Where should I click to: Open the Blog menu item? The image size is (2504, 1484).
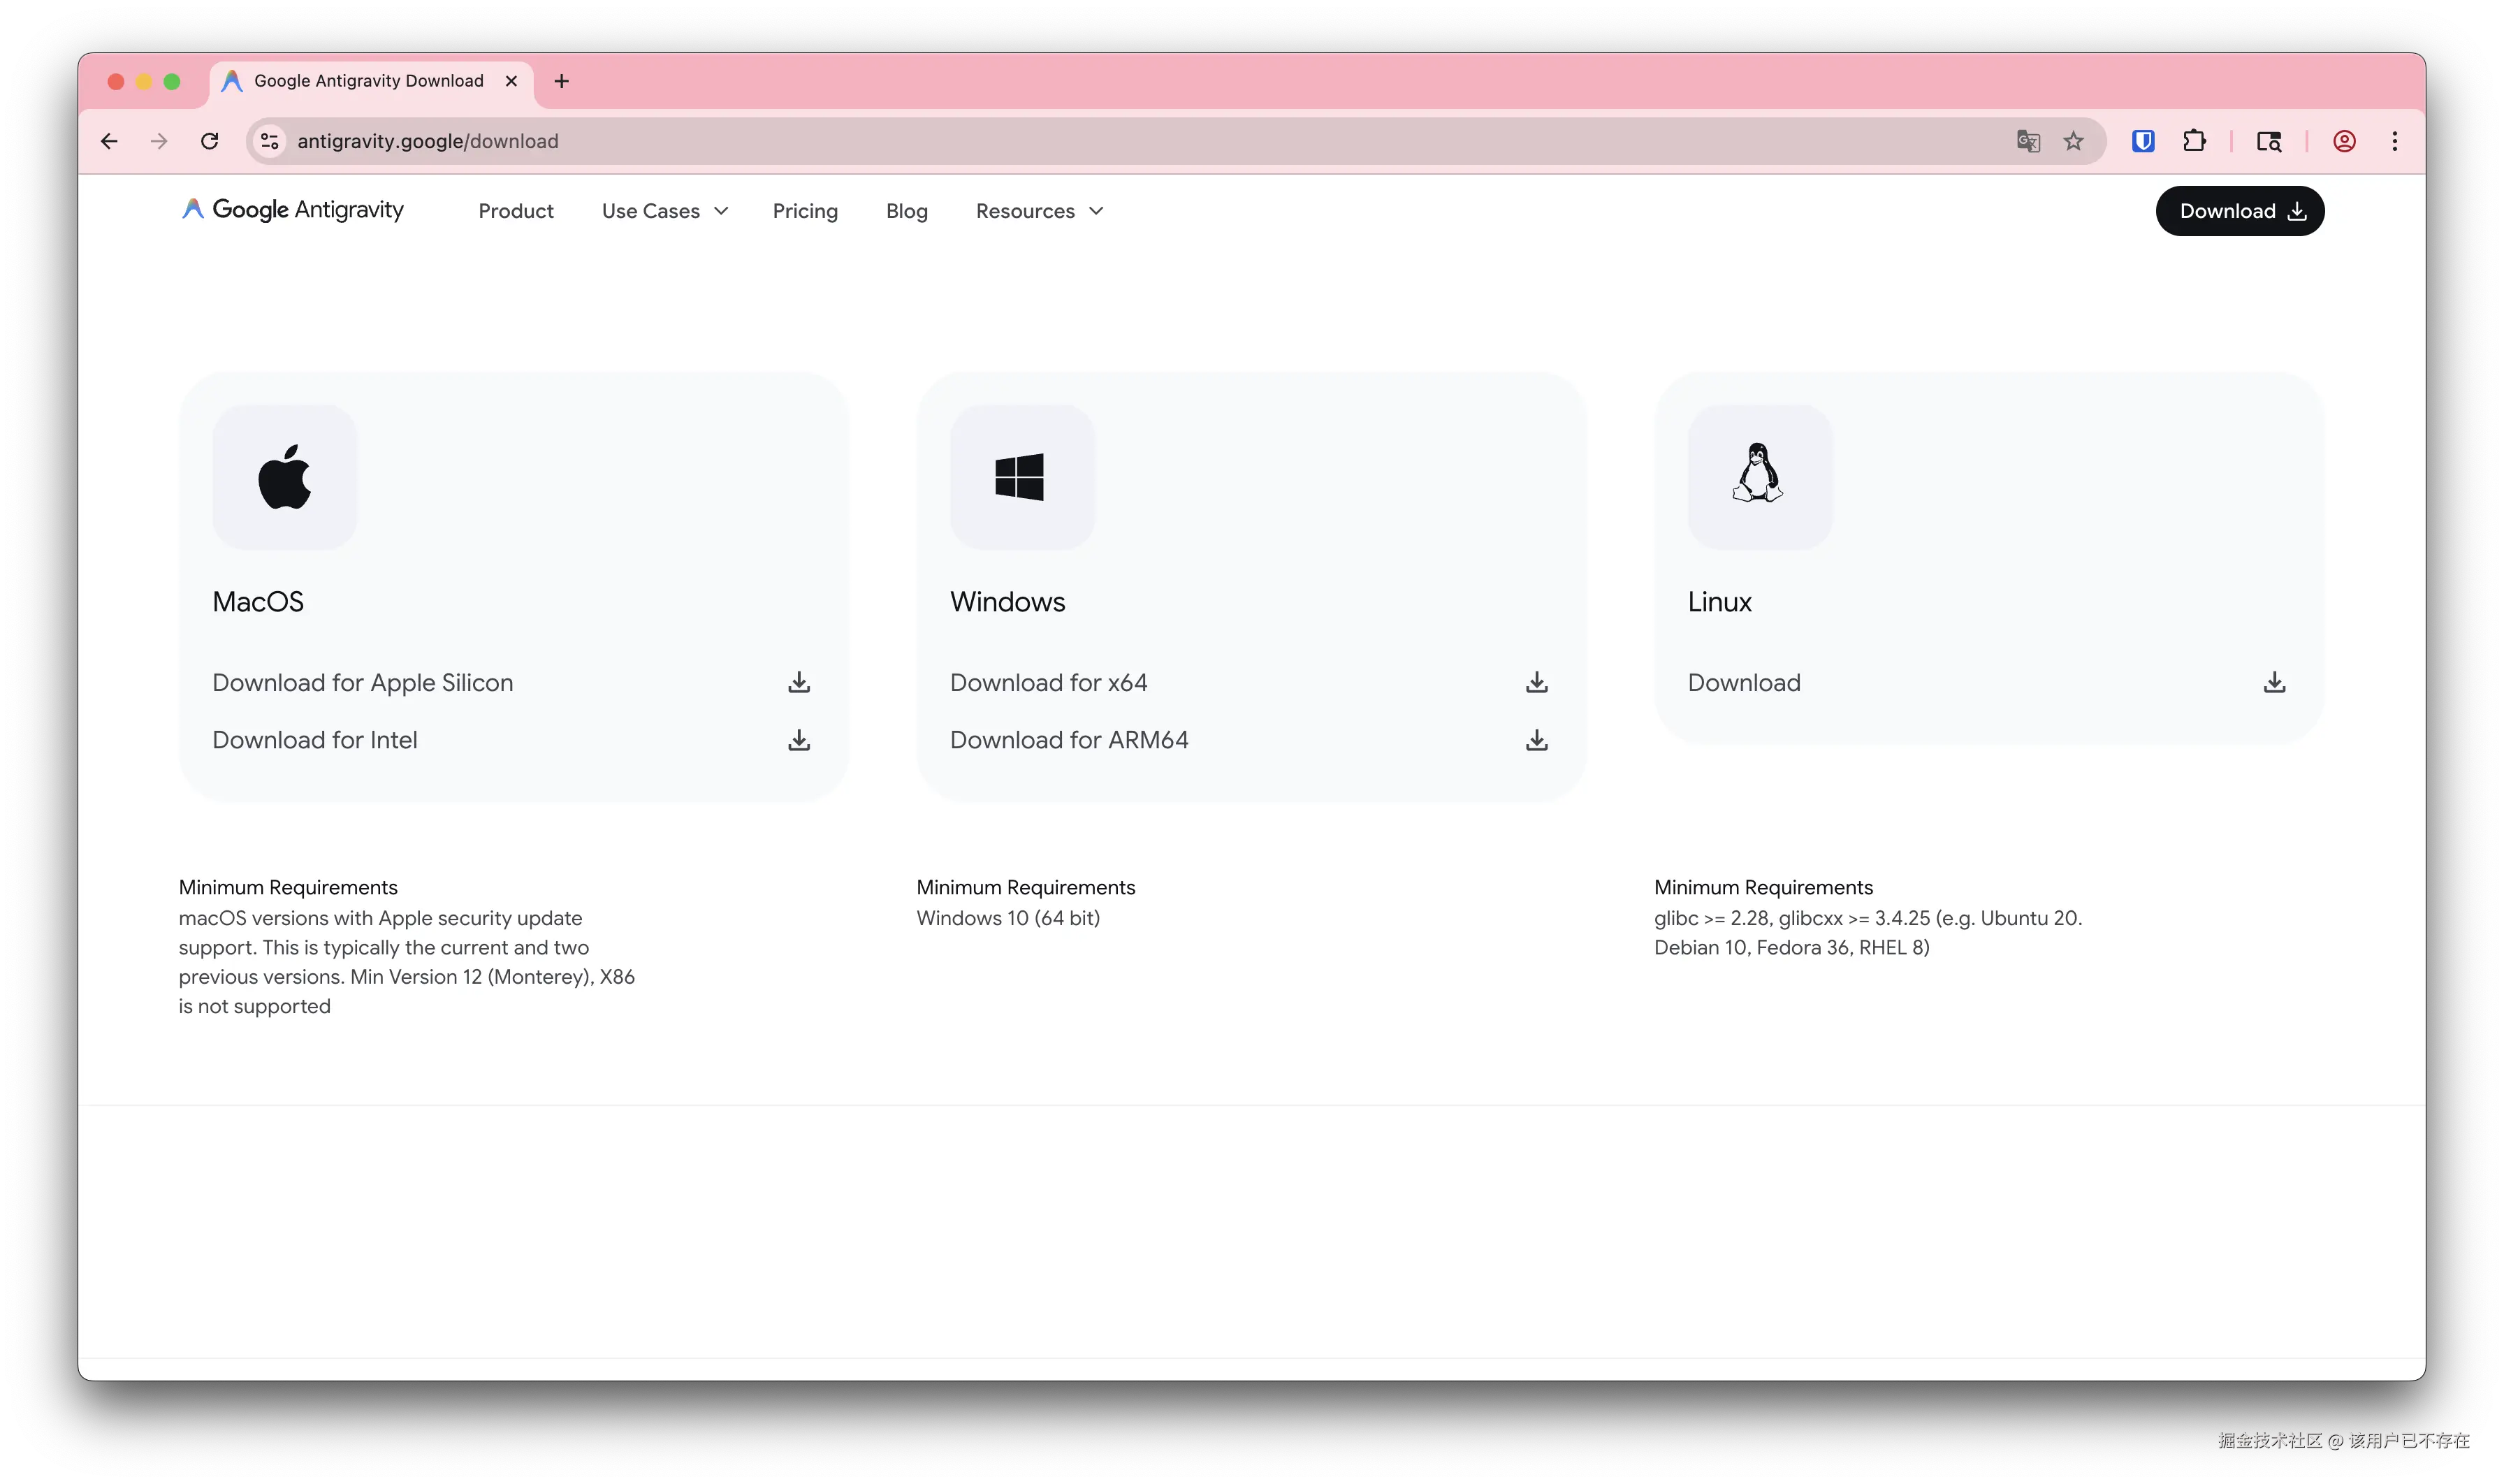point(906,211)
